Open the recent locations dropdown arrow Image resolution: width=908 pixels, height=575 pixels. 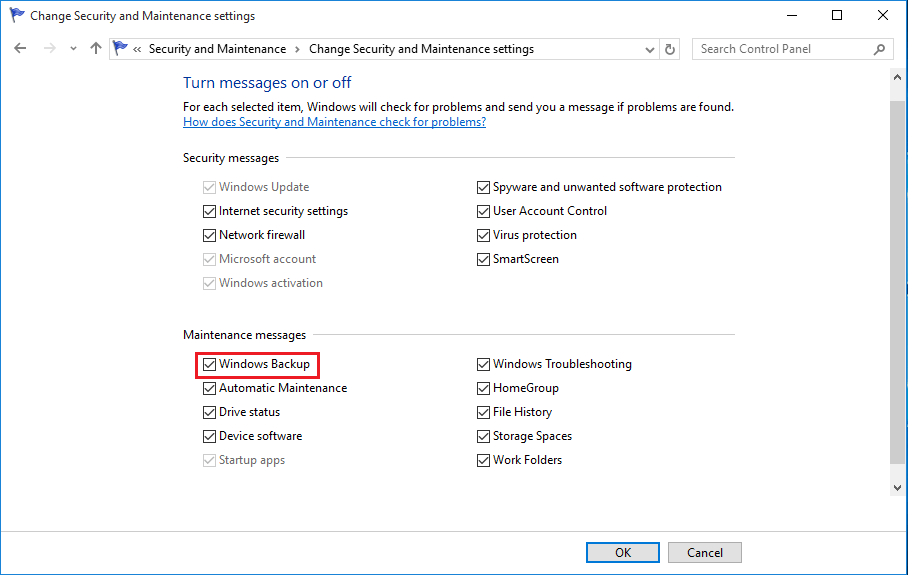[73, 49]
